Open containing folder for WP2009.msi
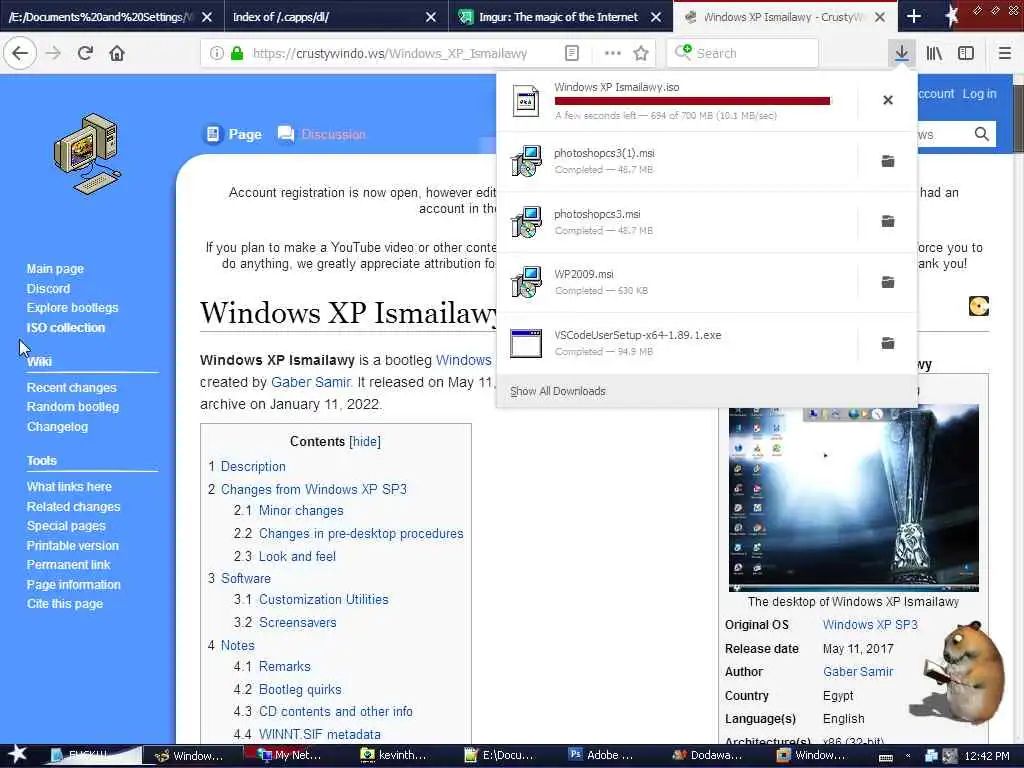 click(888, 282)
